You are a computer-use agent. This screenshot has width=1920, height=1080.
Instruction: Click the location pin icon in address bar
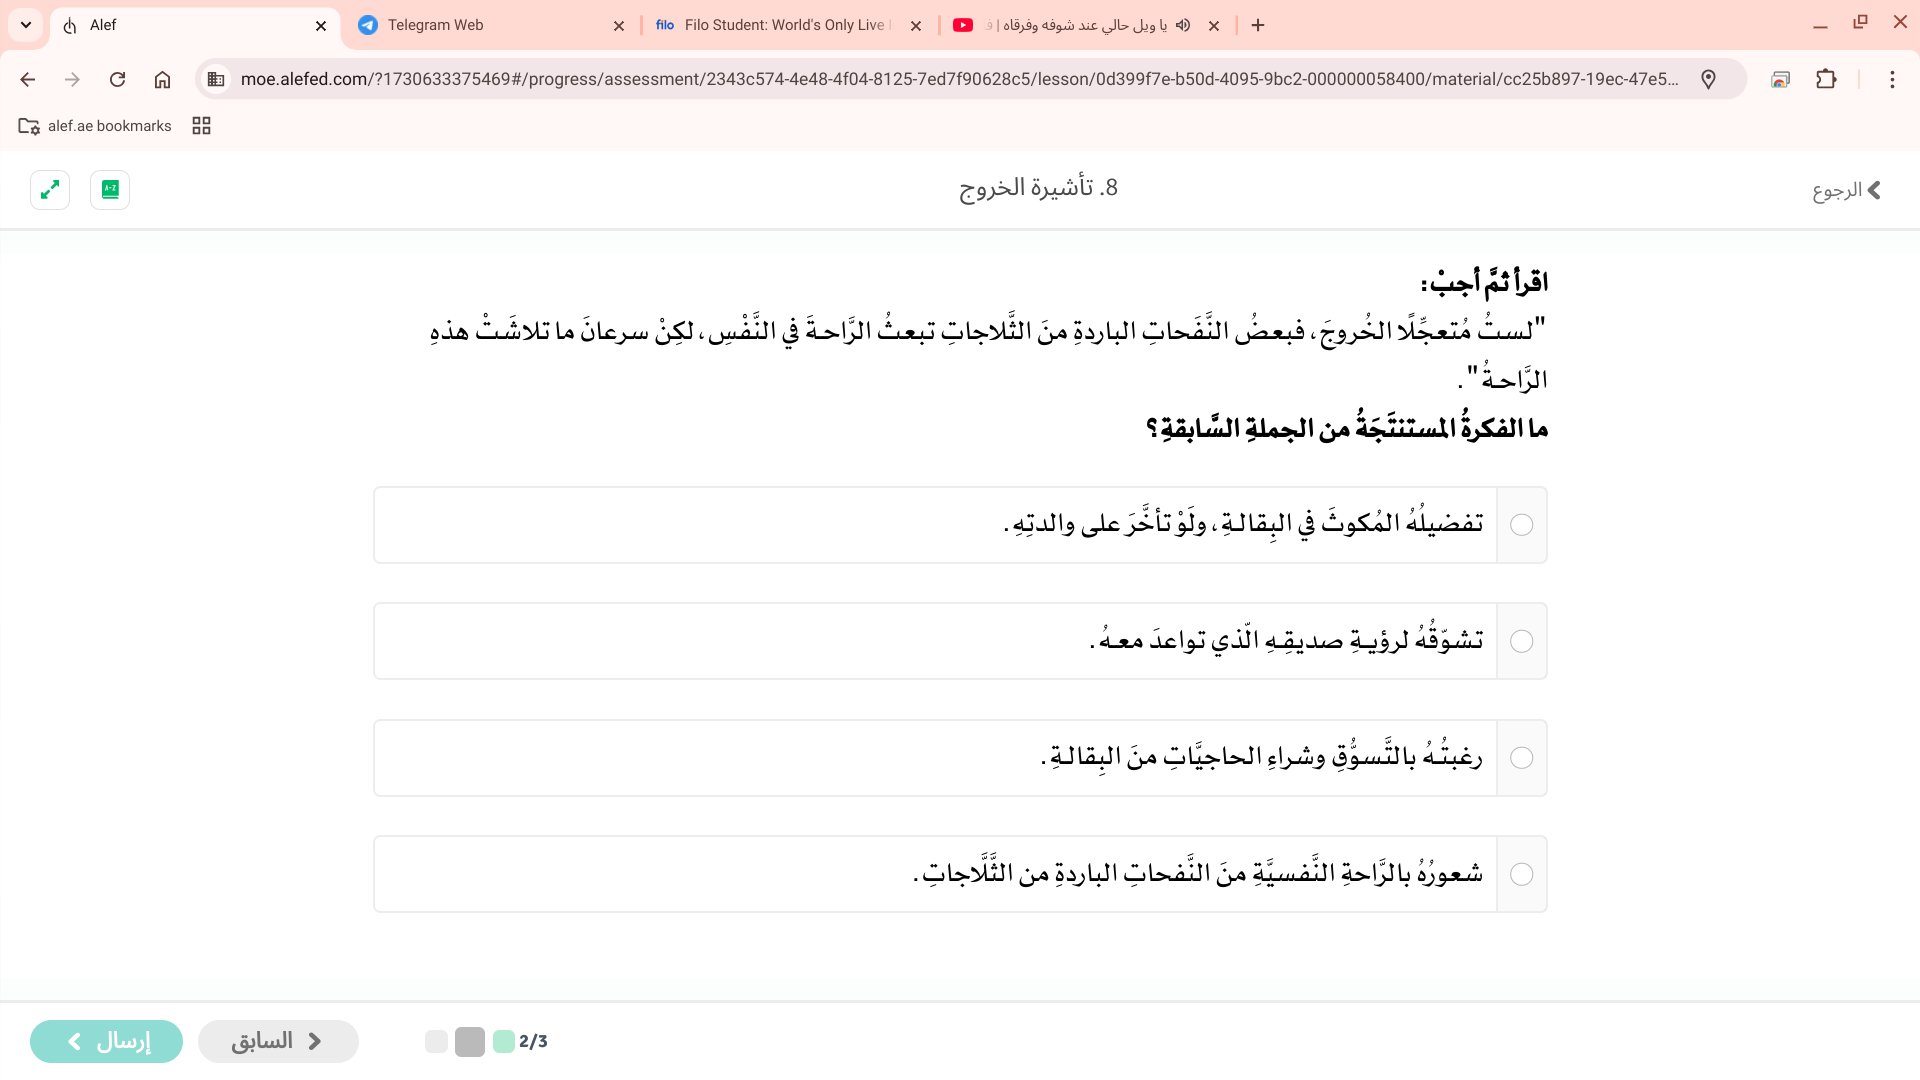click(x=1708, y=79)
